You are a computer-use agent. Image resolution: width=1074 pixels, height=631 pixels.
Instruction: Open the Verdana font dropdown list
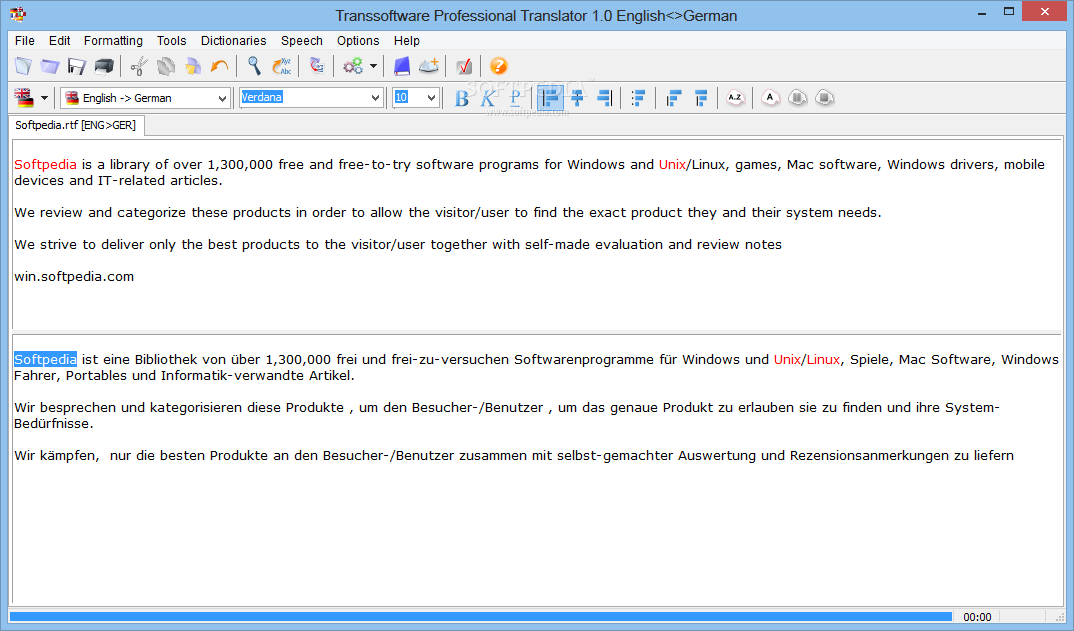tap(375, 98)
